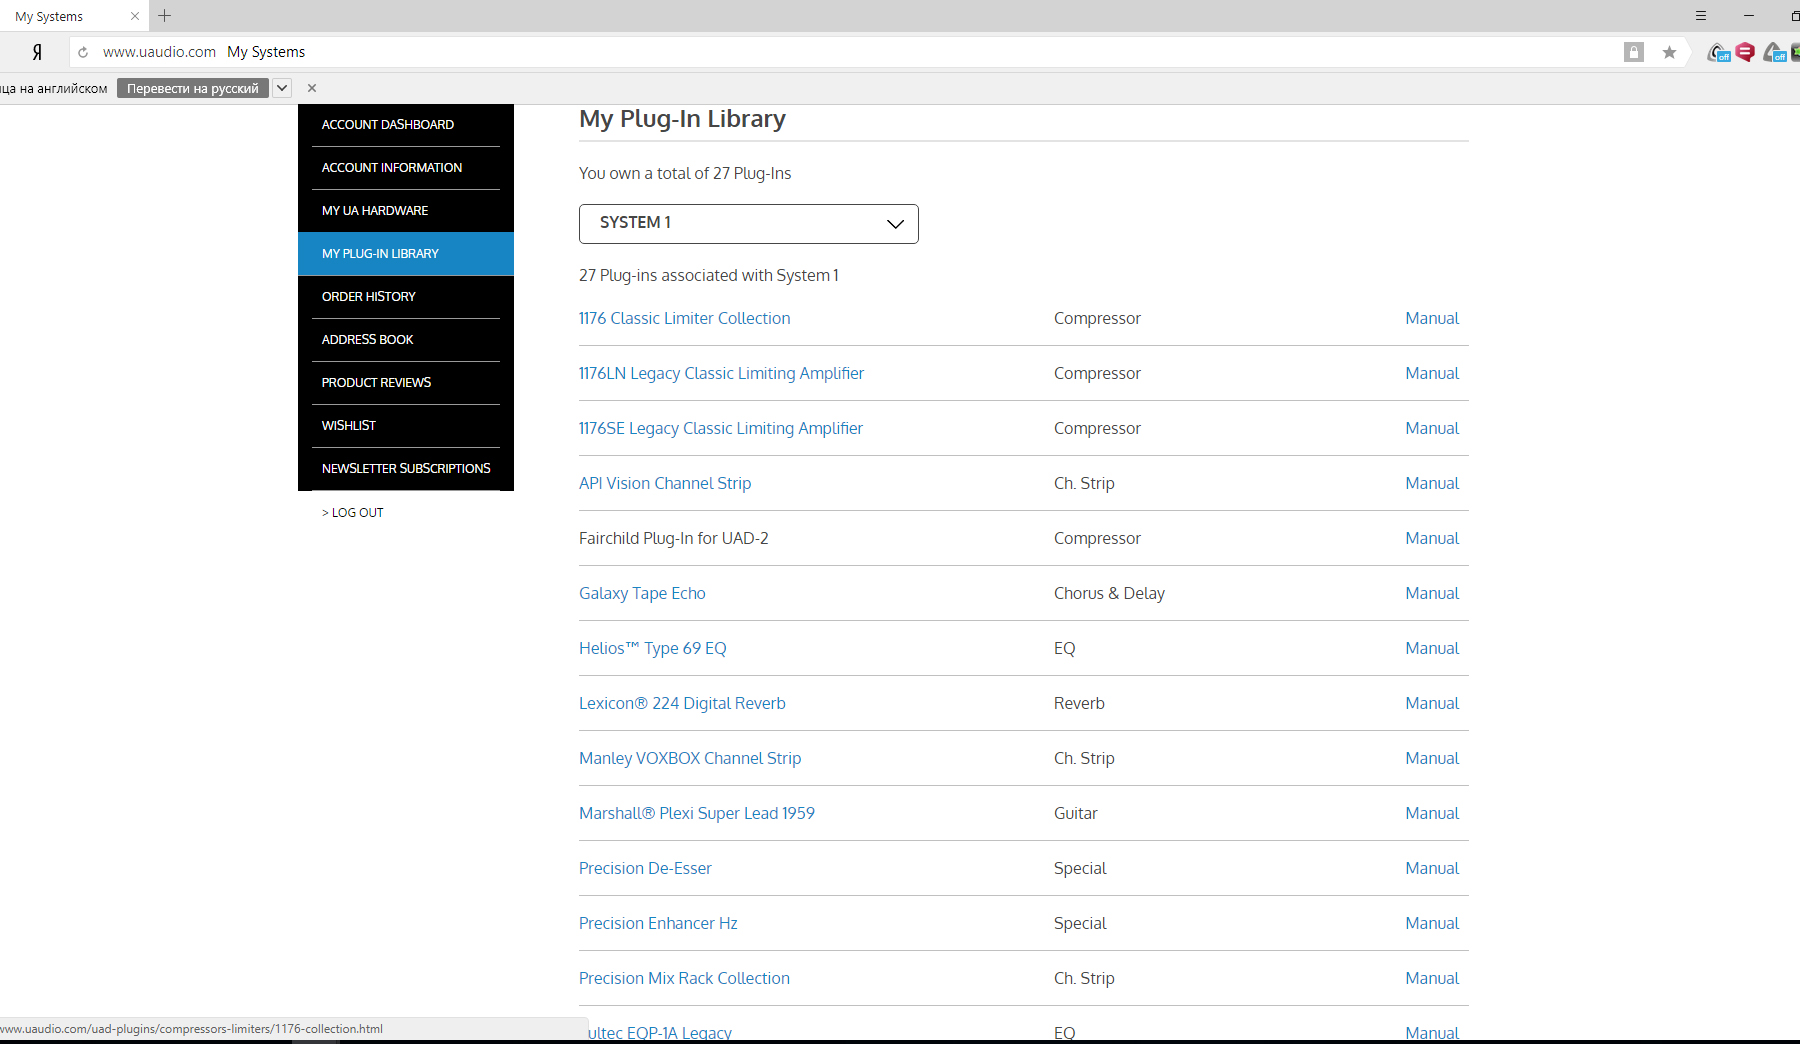The image size is (1800, 1044).
Task: Open Helios Type 69 EQ link
Action: 653,648
